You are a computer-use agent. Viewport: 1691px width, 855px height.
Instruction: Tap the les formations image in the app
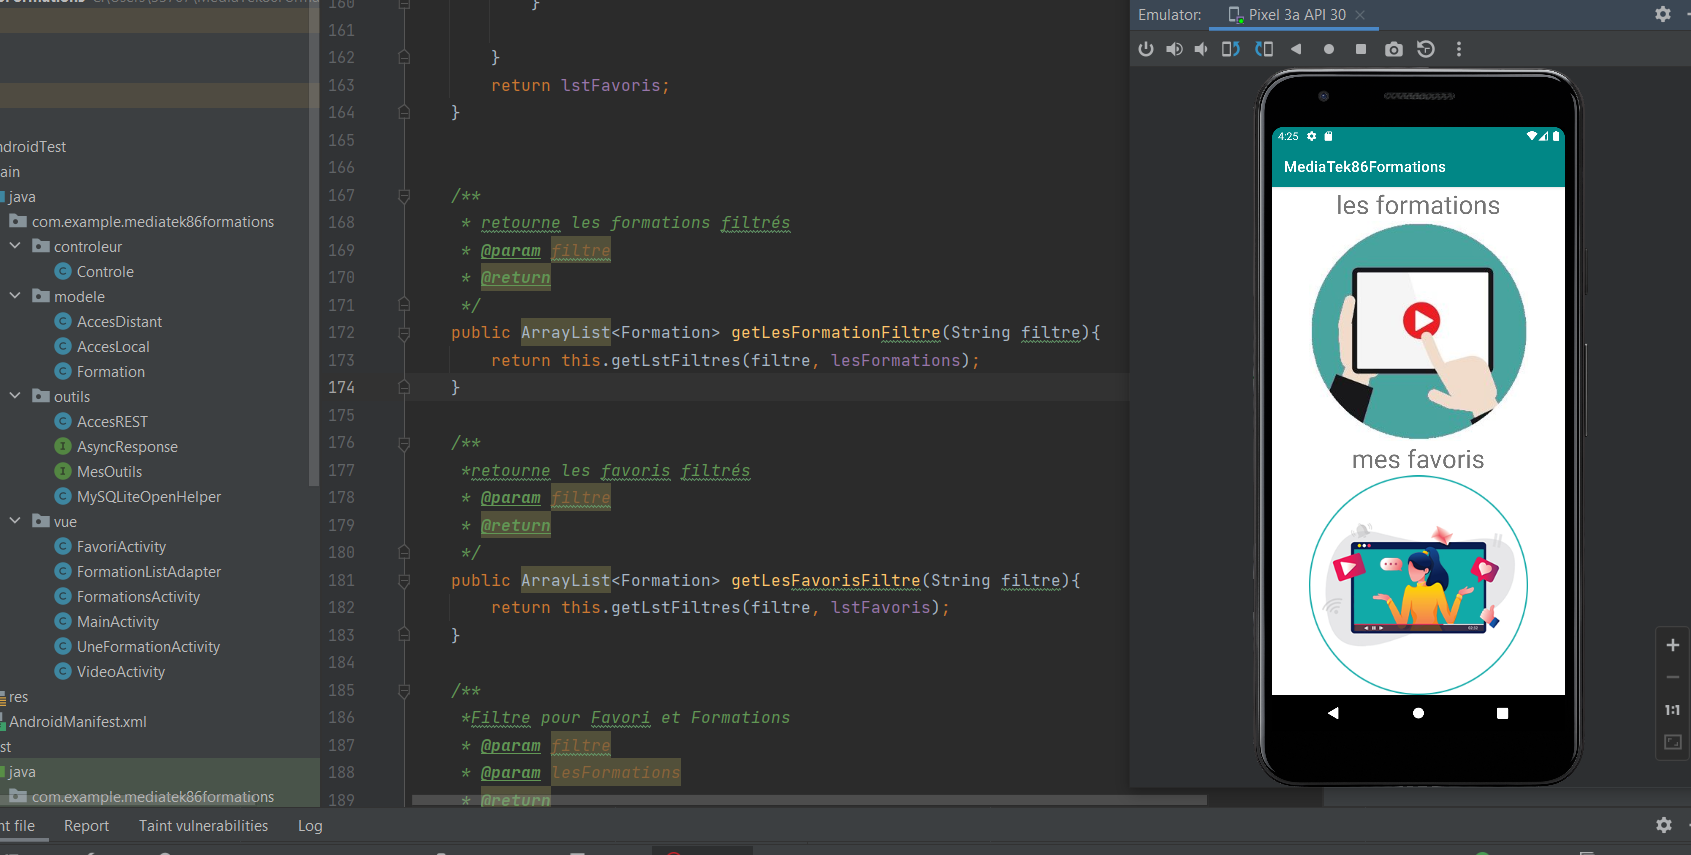[1418, 331]
